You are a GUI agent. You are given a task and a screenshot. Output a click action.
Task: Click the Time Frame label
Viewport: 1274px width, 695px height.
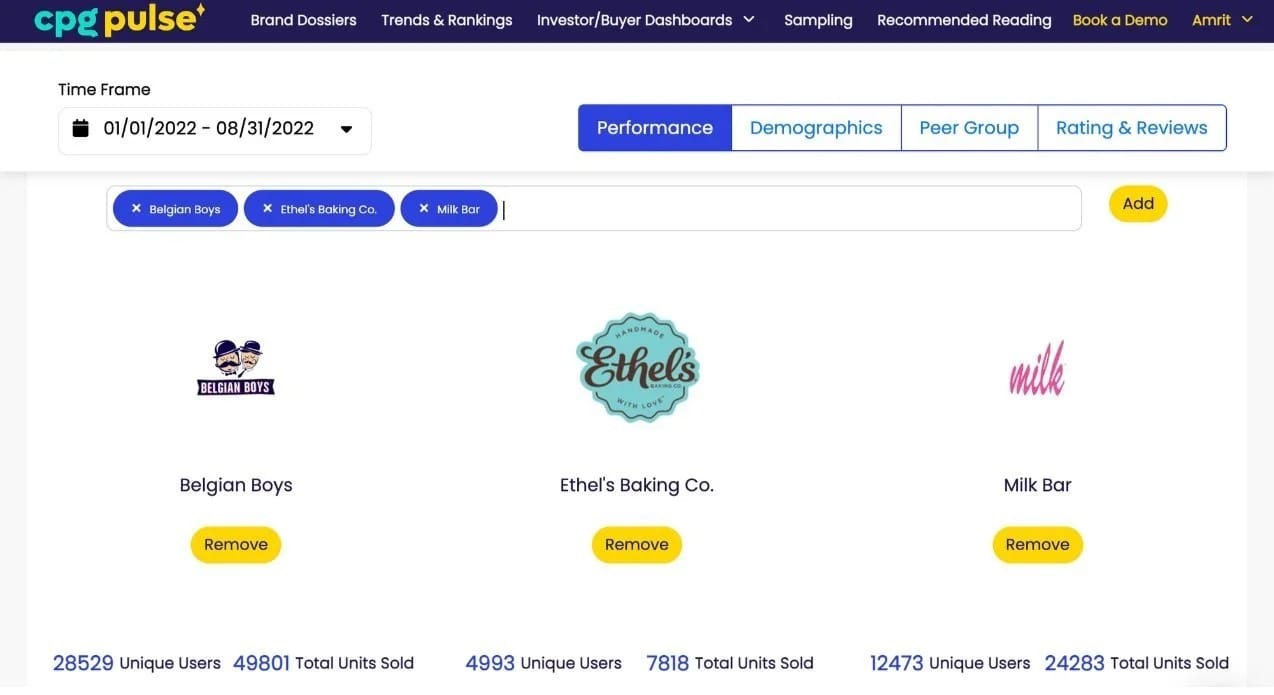tap(104, 89)
